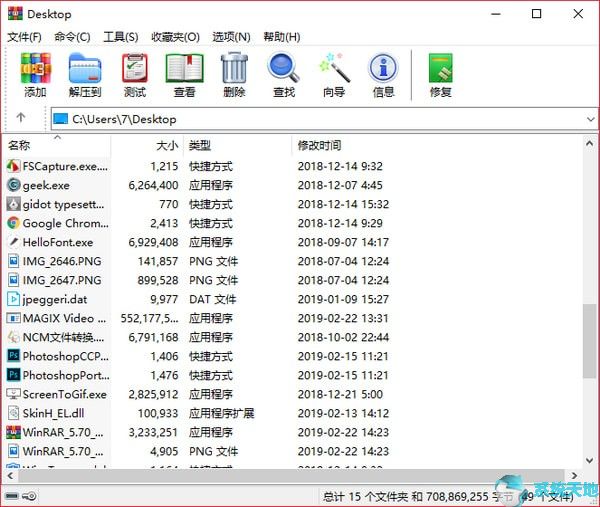Click the IMG_2646.PNG image icon
This screenshot has height=507, width=600.
point(13,261)
